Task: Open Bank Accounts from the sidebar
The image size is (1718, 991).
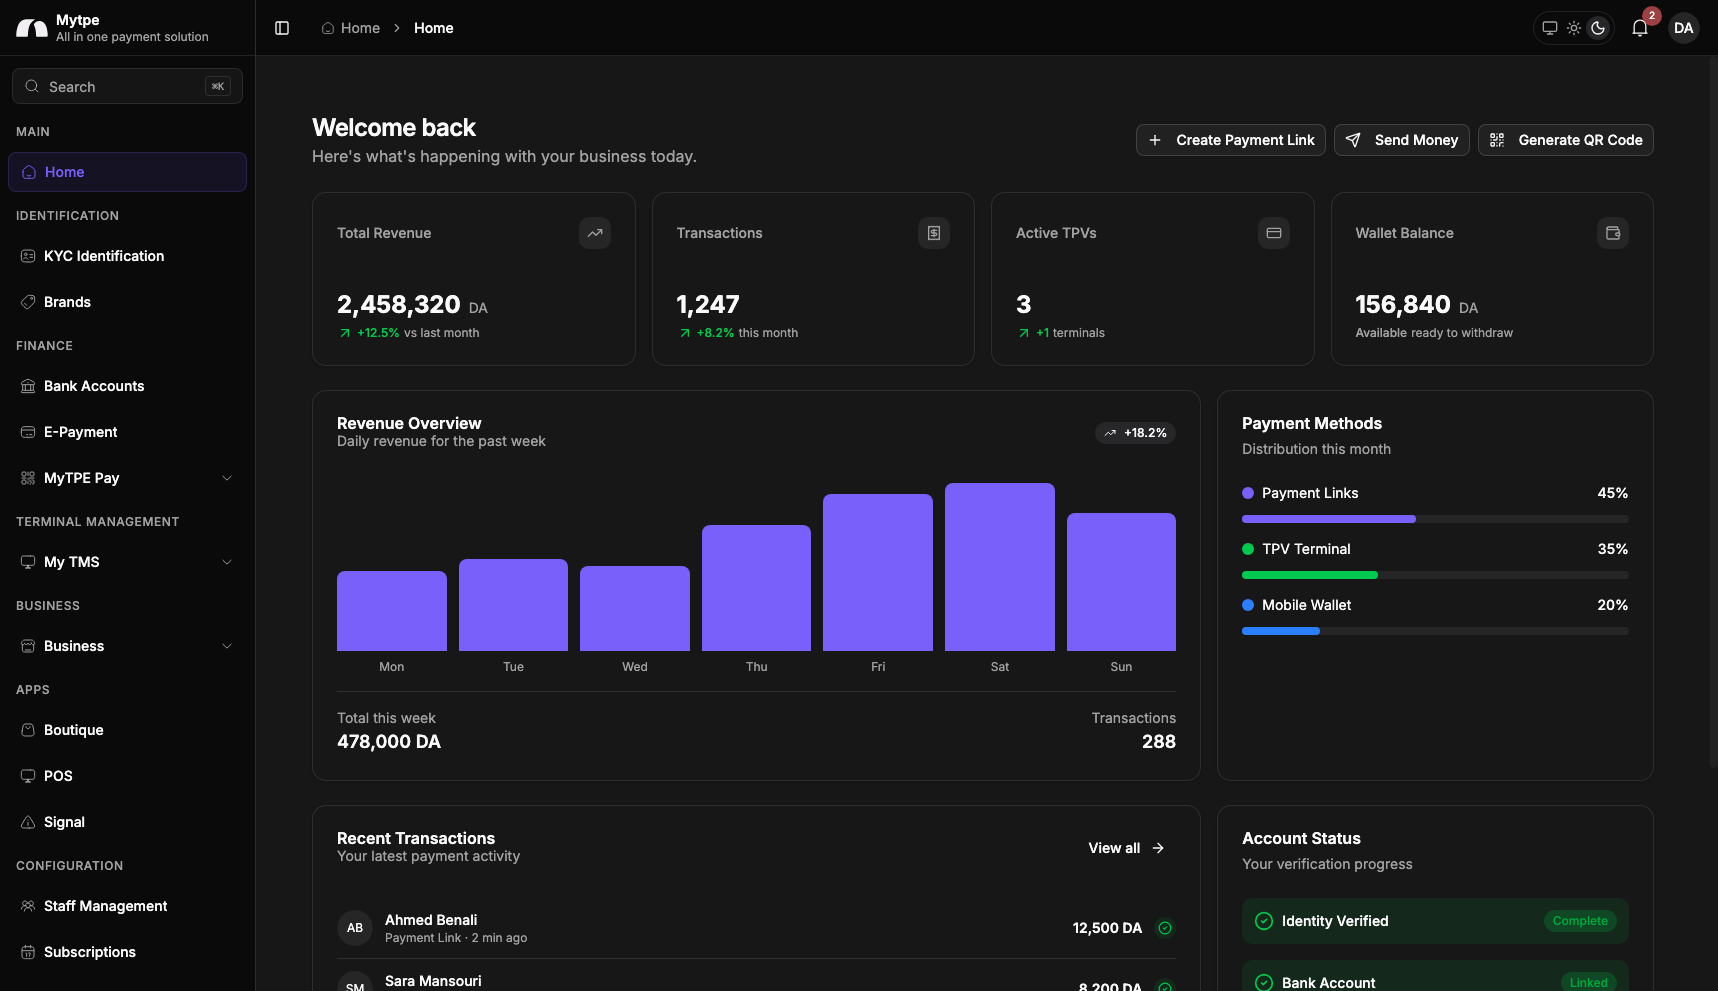Action: (x=93, y=386)
